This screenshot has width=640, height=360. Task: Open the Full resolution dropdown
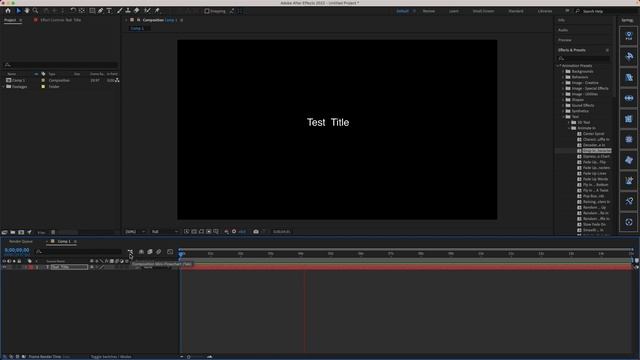[164, 231]
